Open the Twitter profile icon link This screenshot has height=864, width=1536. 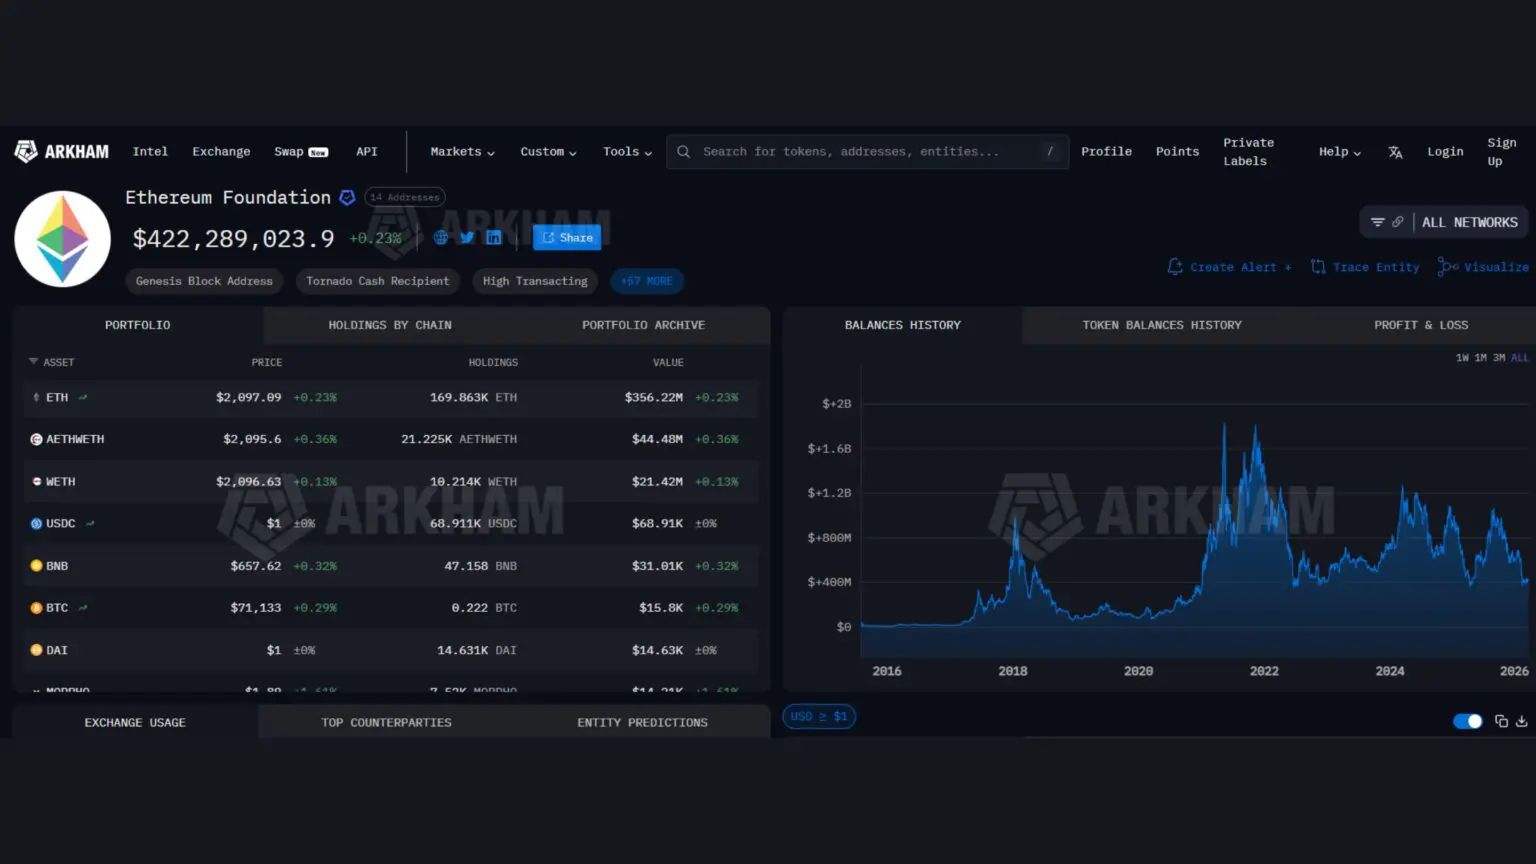[467, 238]
